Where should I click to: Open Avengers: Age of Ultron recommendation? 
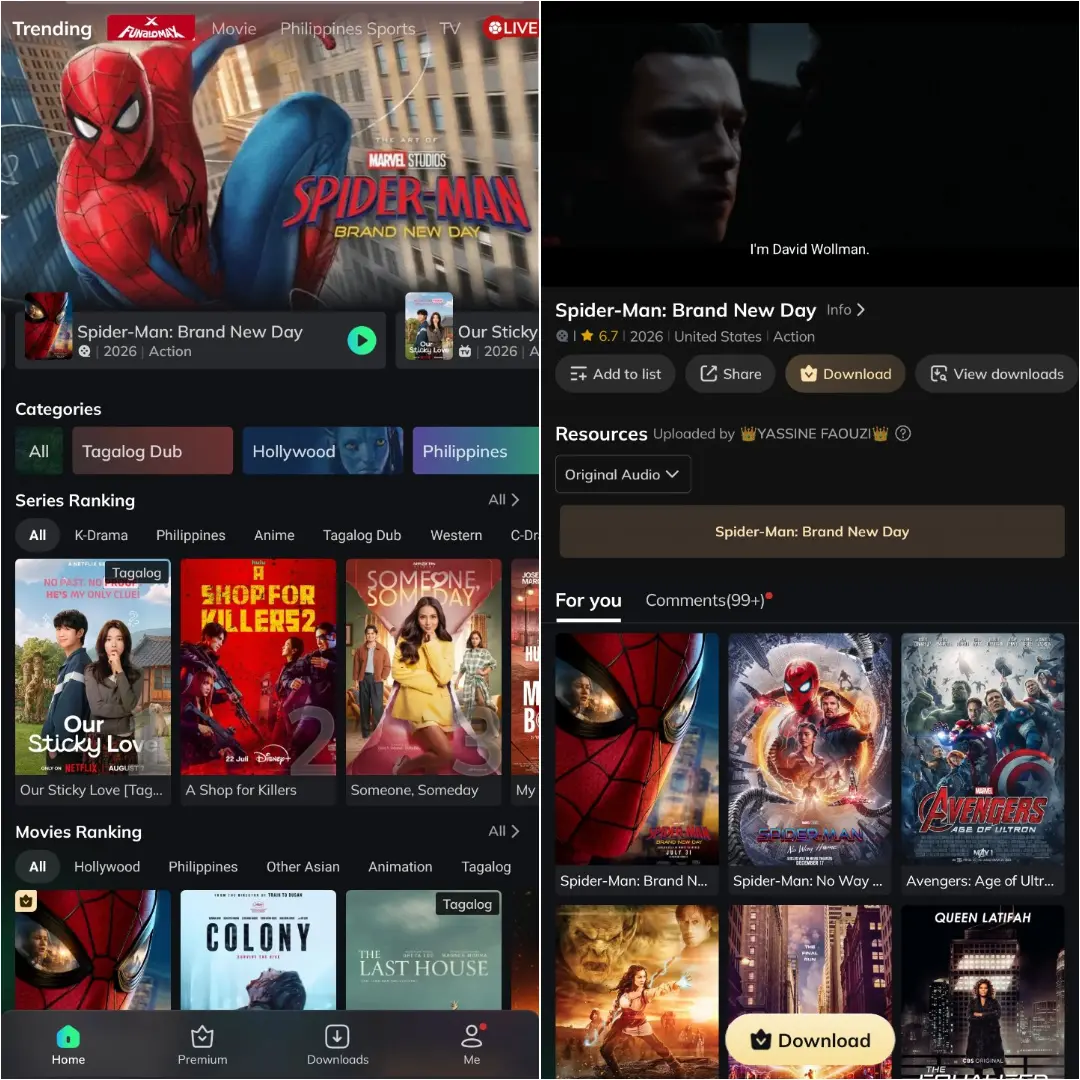983,749
